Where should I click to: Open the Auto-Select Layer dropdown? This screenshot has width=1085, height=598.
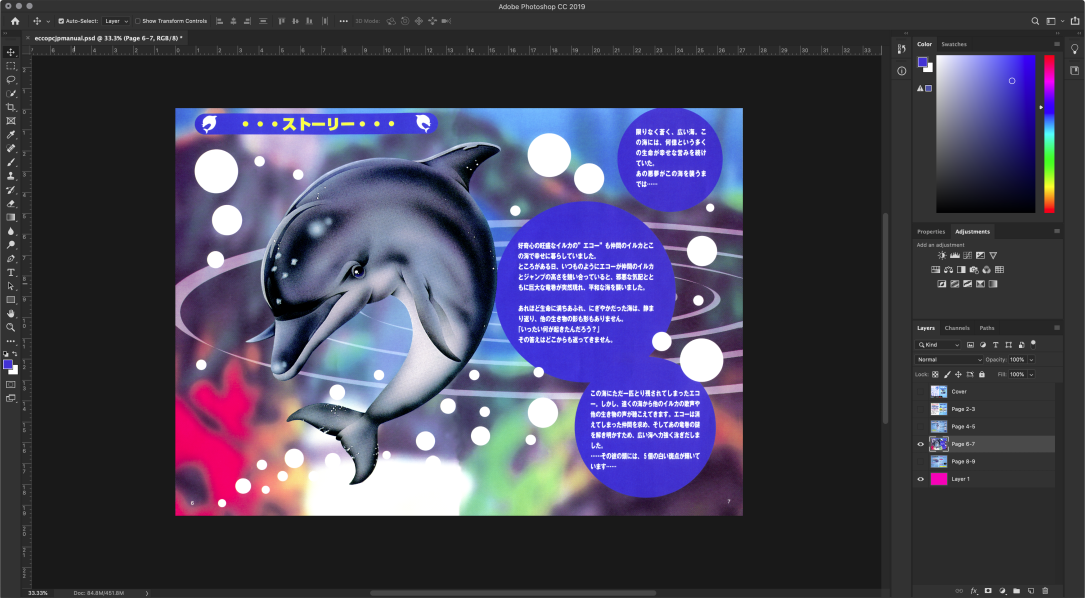(x=117, y=20)
